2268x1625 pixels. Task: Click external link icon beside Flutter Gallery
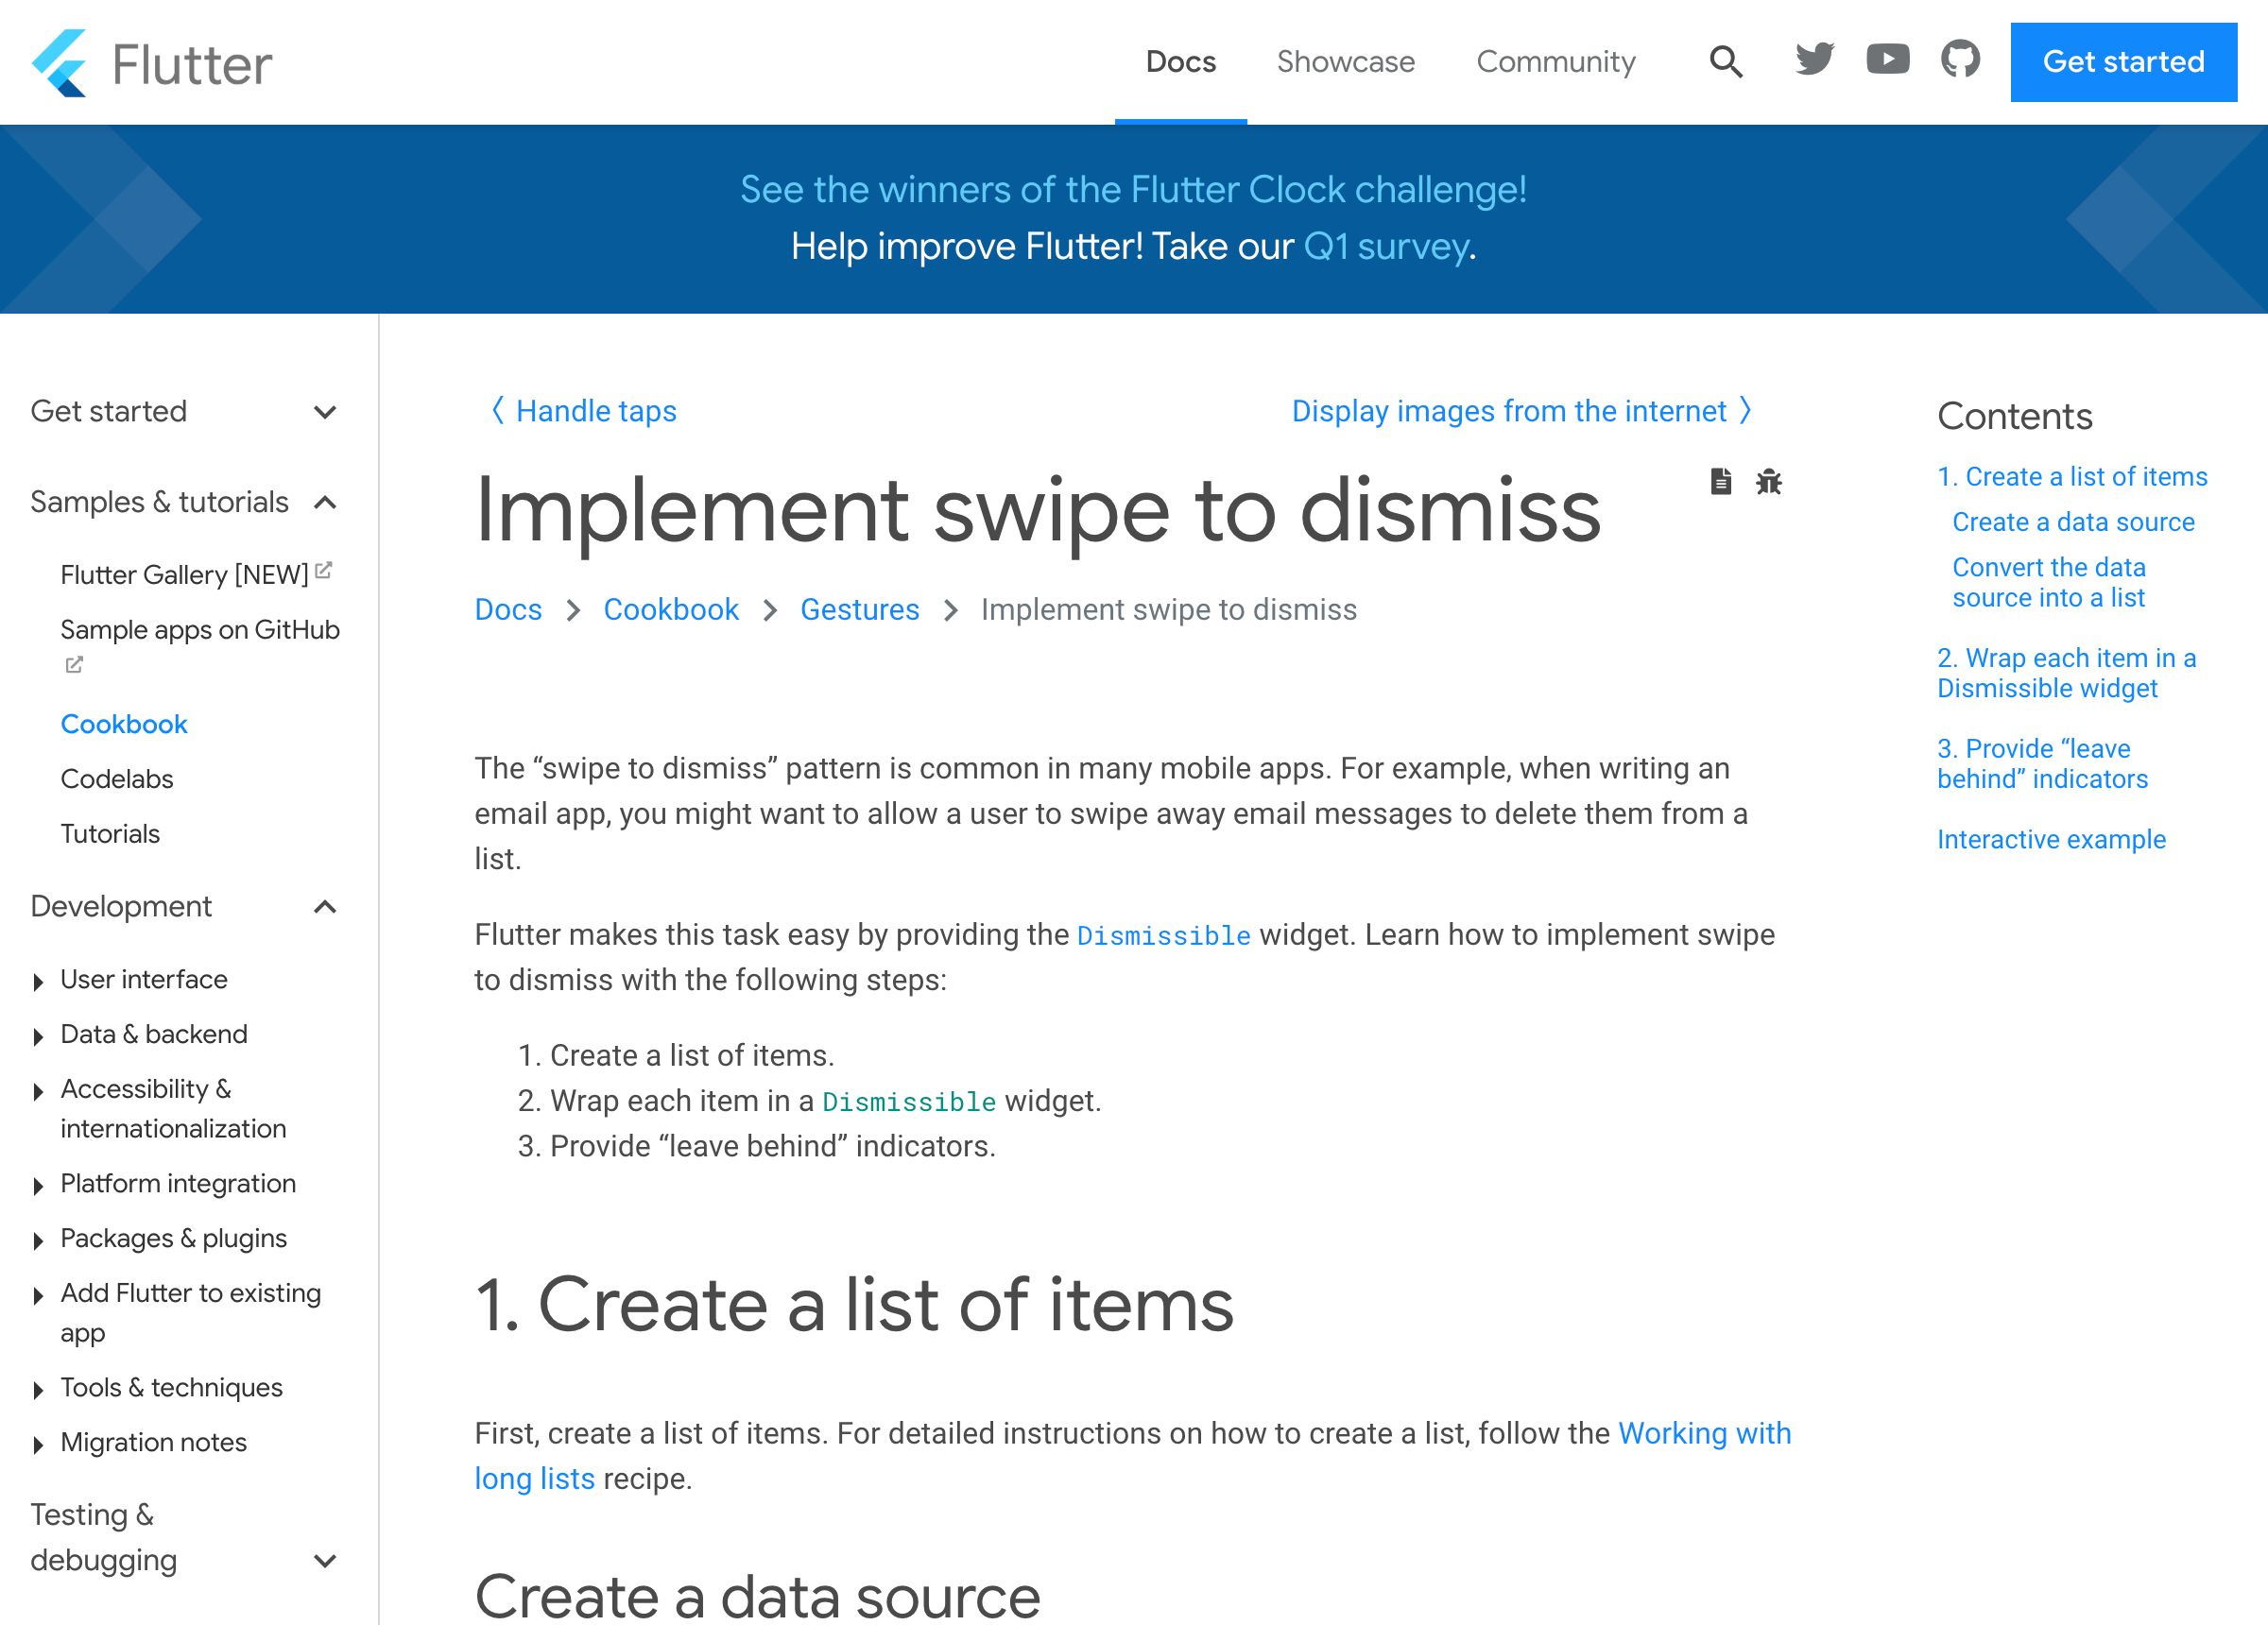point(323,570)
